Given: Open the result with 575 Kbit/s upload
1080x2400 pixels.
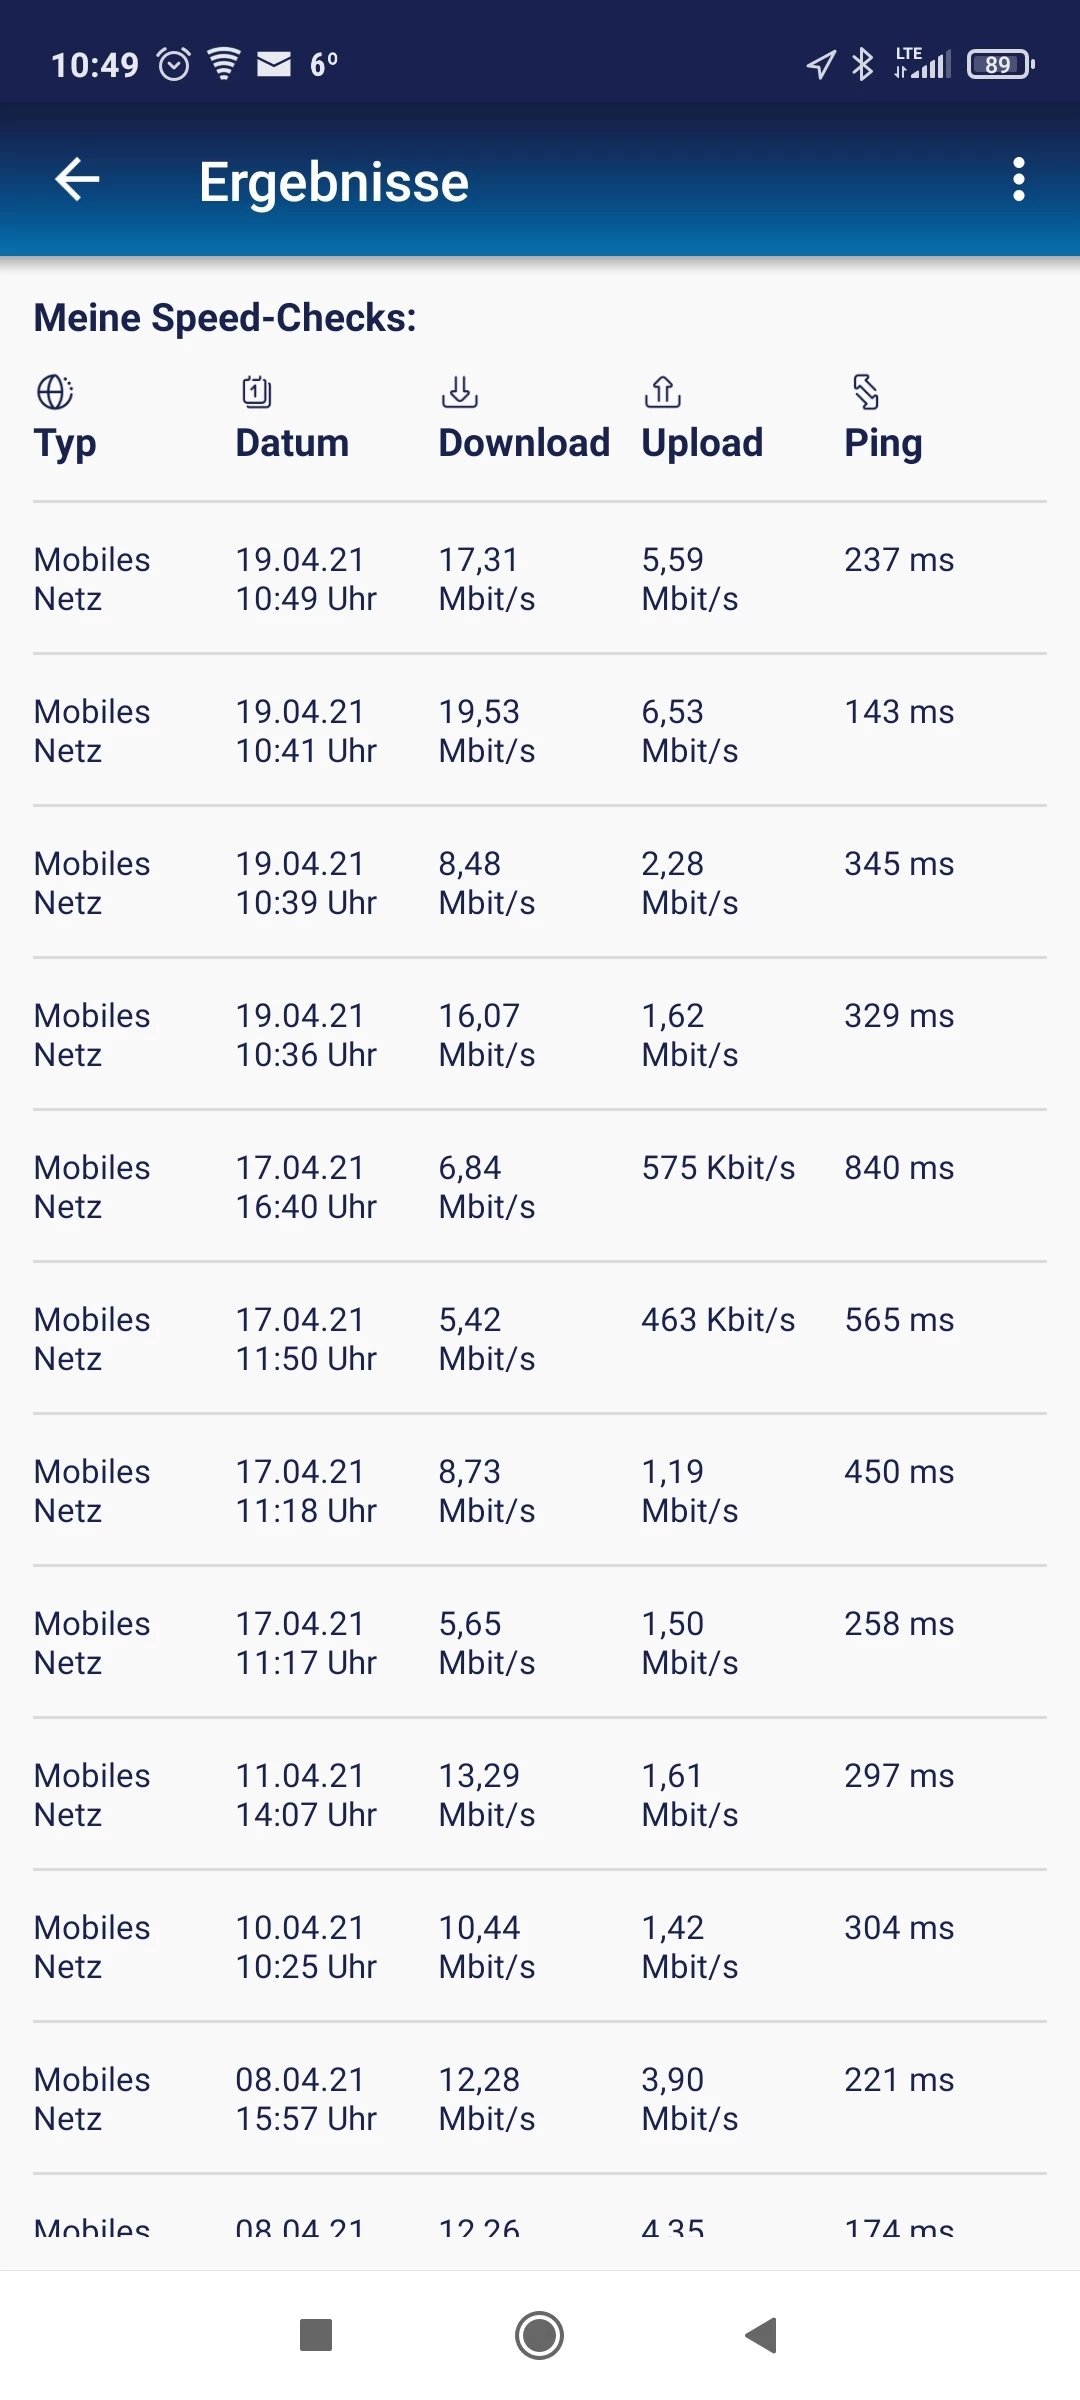Looking at the screenshot, I should (x=540, y=1187).
